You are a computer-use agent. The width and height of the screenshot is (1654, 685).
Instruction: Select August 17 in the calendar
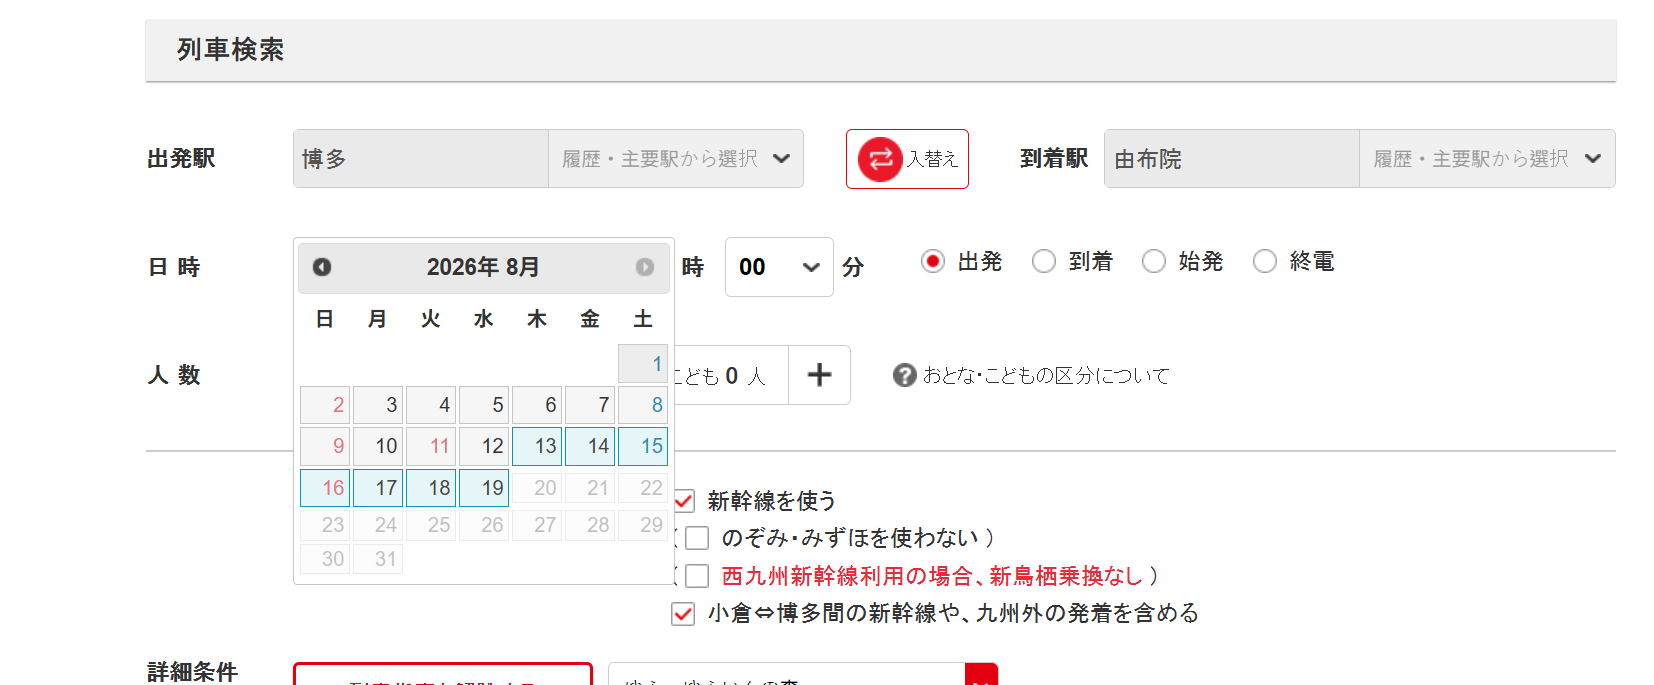pyautogui.click(x=378, y=488)
